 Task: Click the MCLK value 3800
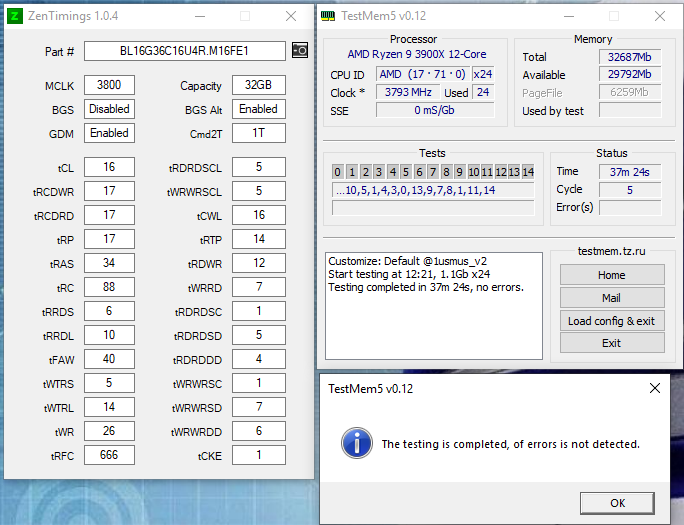109,85
